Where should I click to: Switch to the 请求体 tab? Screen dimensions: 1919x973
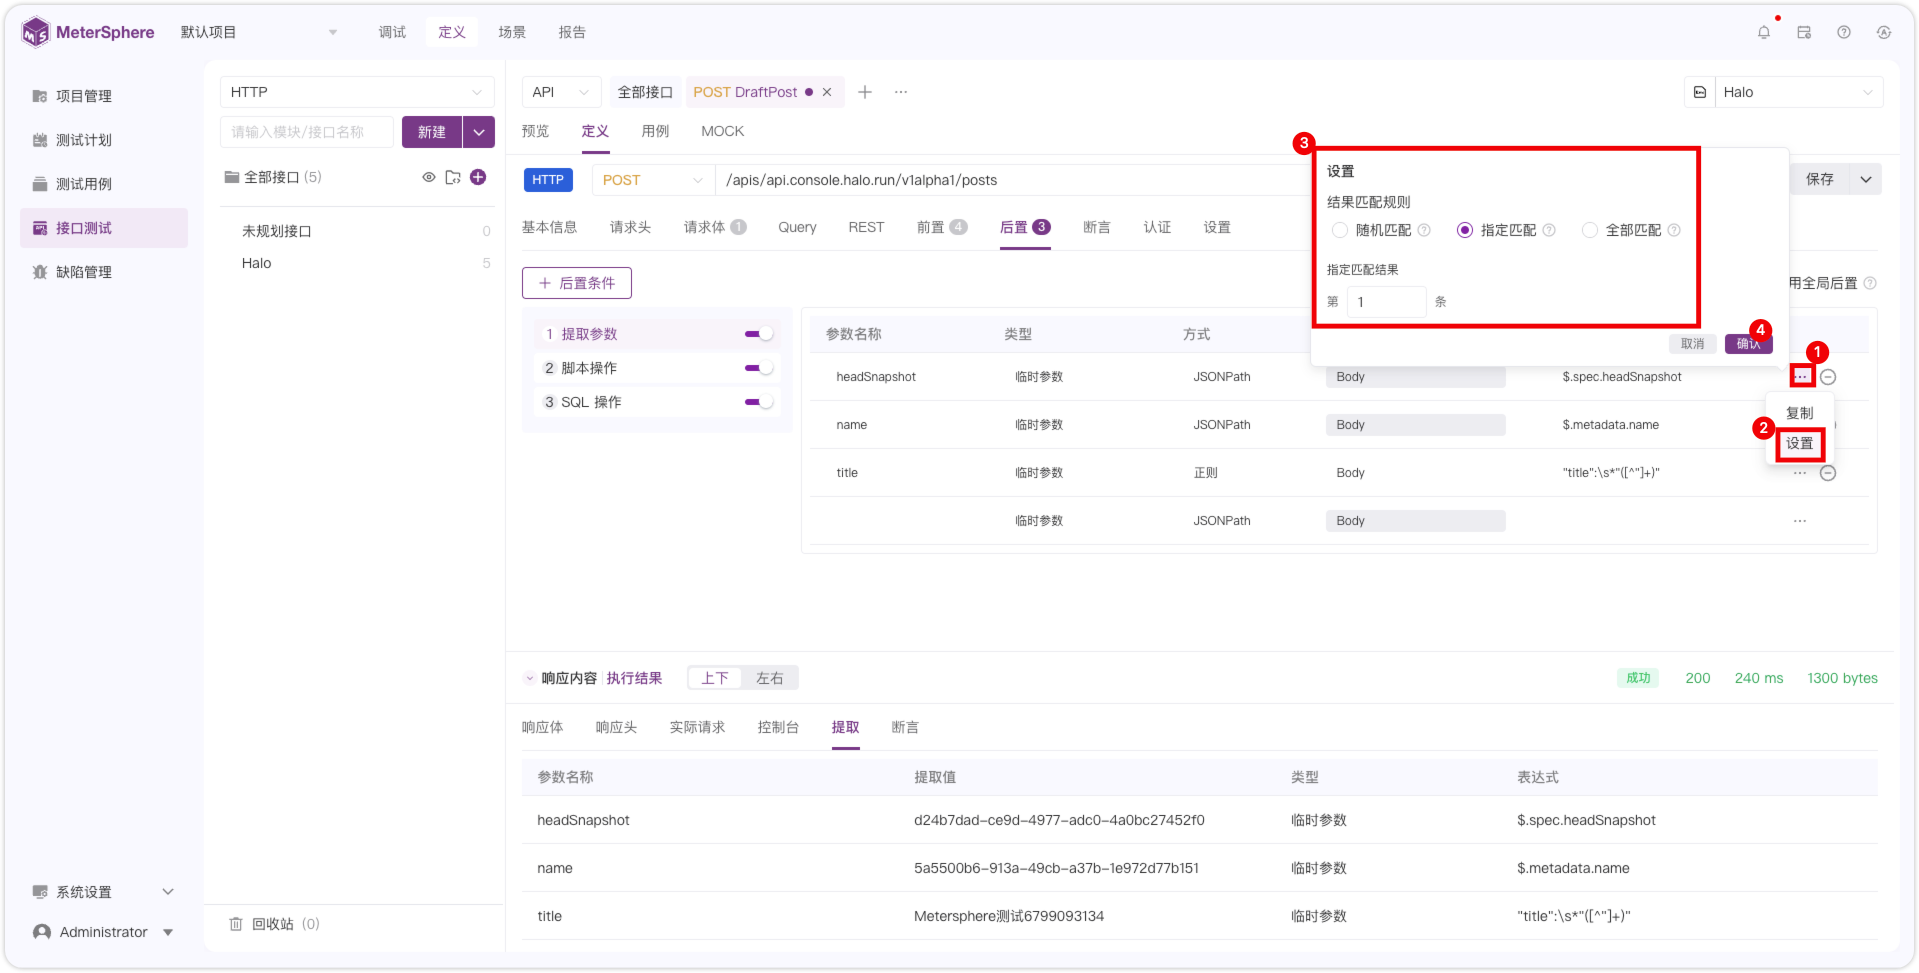(715, 227)
